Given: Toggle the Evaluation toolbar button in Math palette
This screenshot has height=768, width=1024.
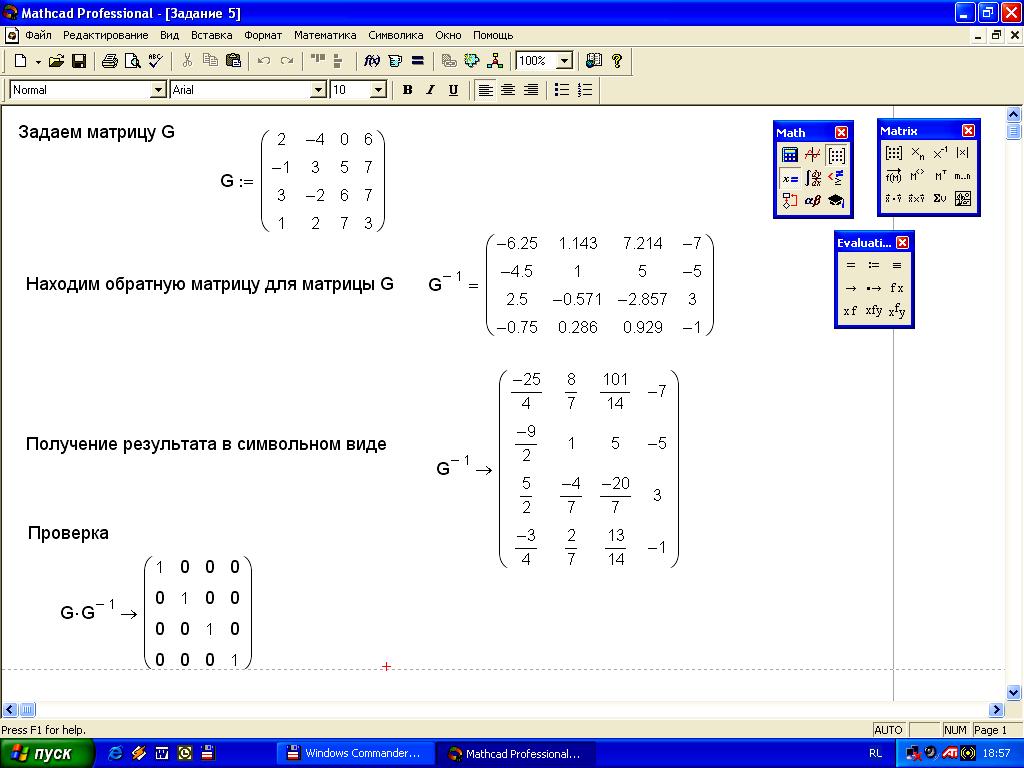Looking at the screenshot, I should (790, 178).
